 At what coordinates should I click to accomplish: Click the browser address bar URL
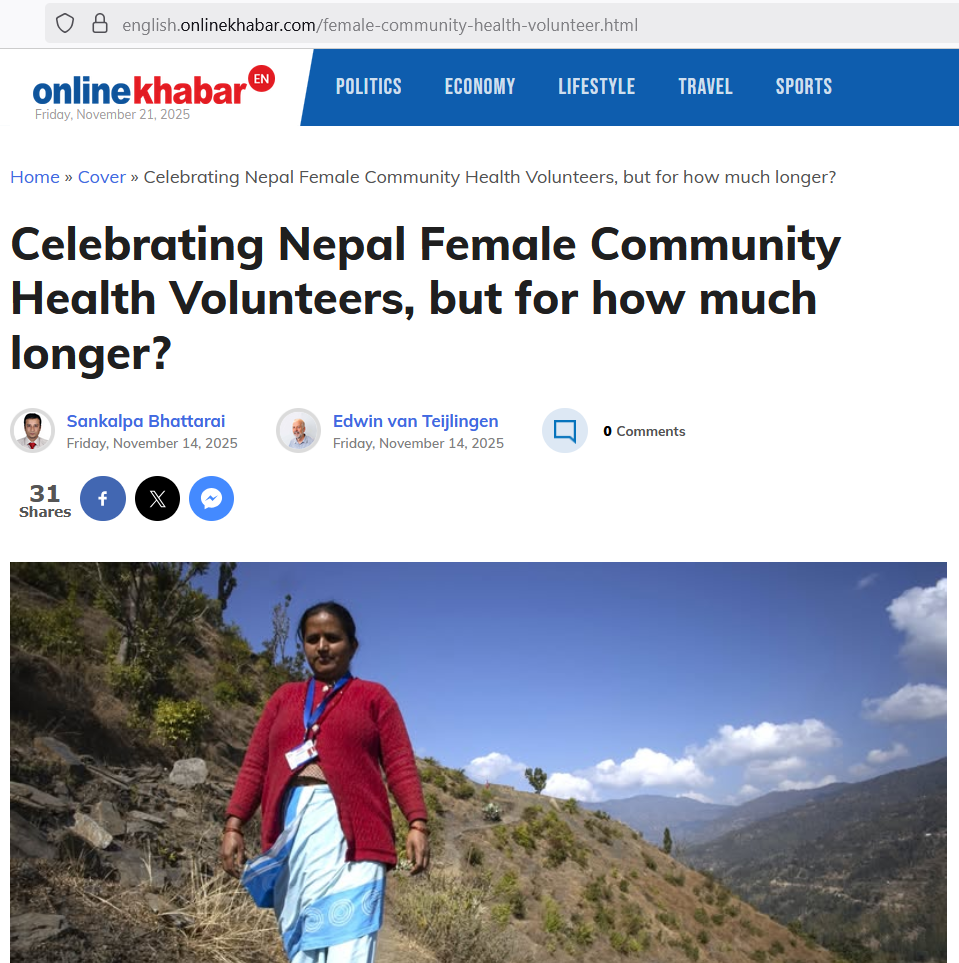click(380, 25)
